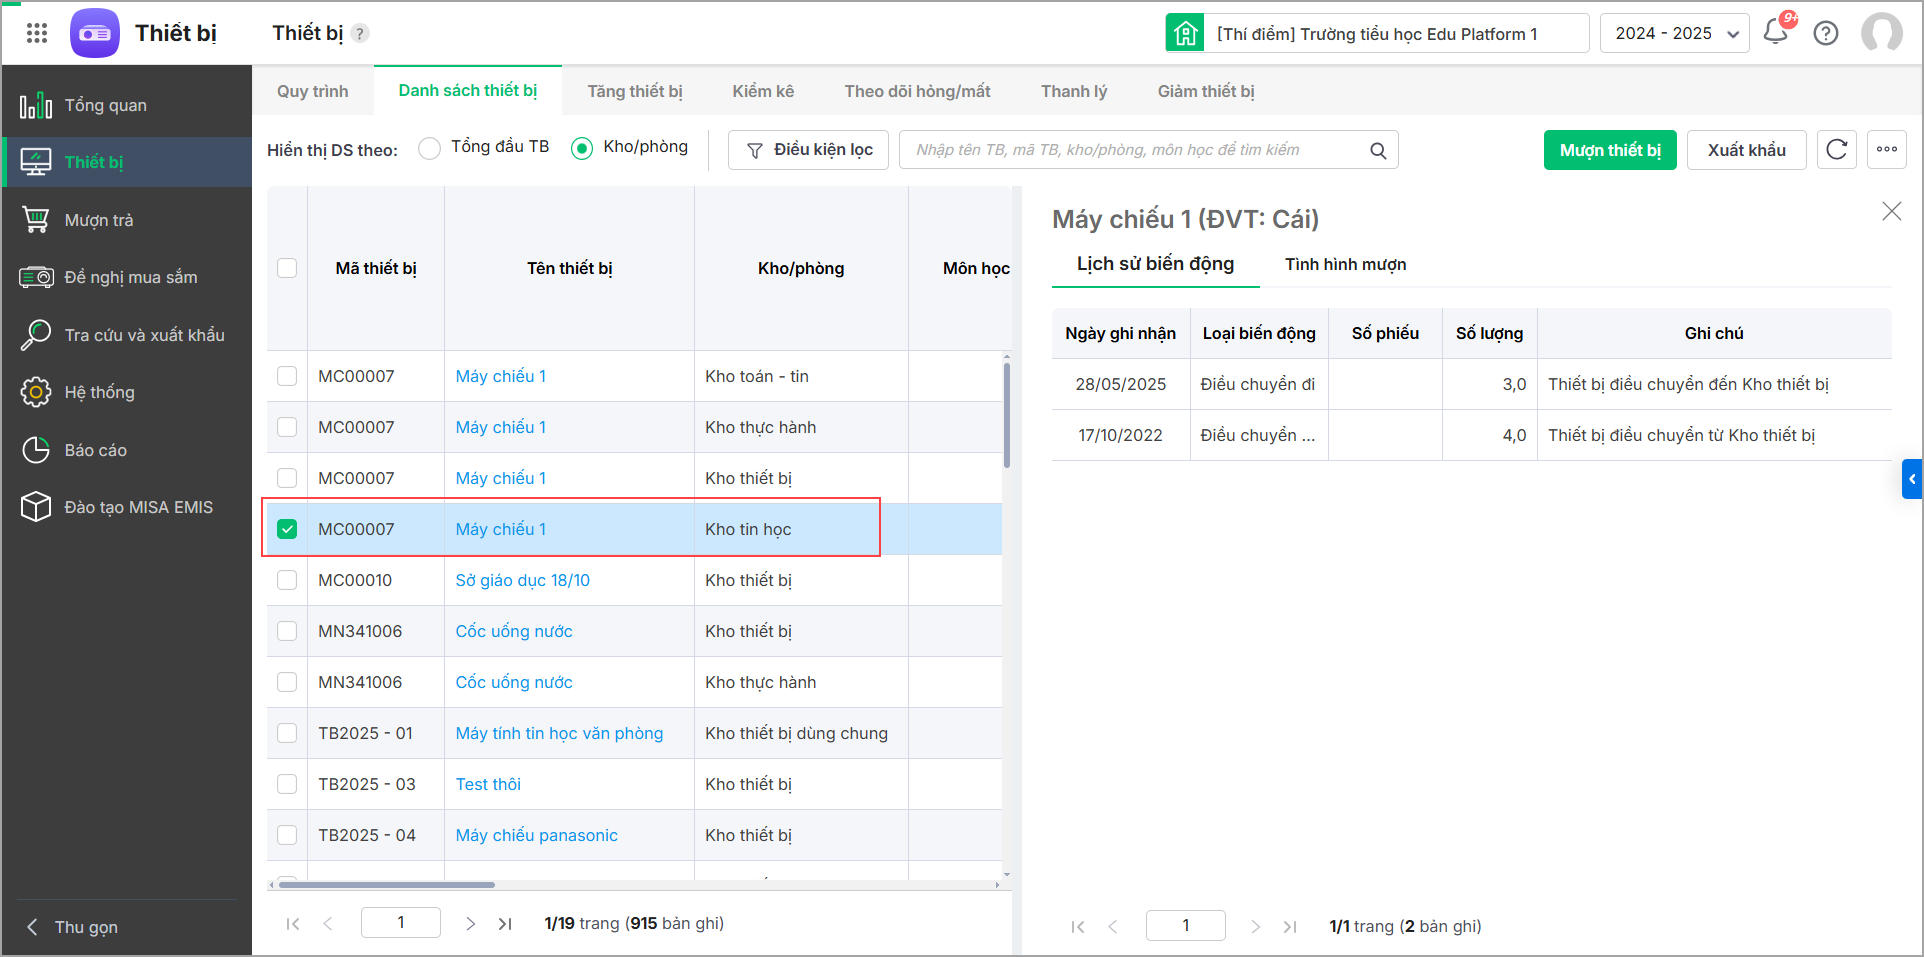Open the help question mark beside Thiết bị title
Image resolution: width=1924 pixels, height=957 pixels.
pyautogui.click(x=360, y=33)
